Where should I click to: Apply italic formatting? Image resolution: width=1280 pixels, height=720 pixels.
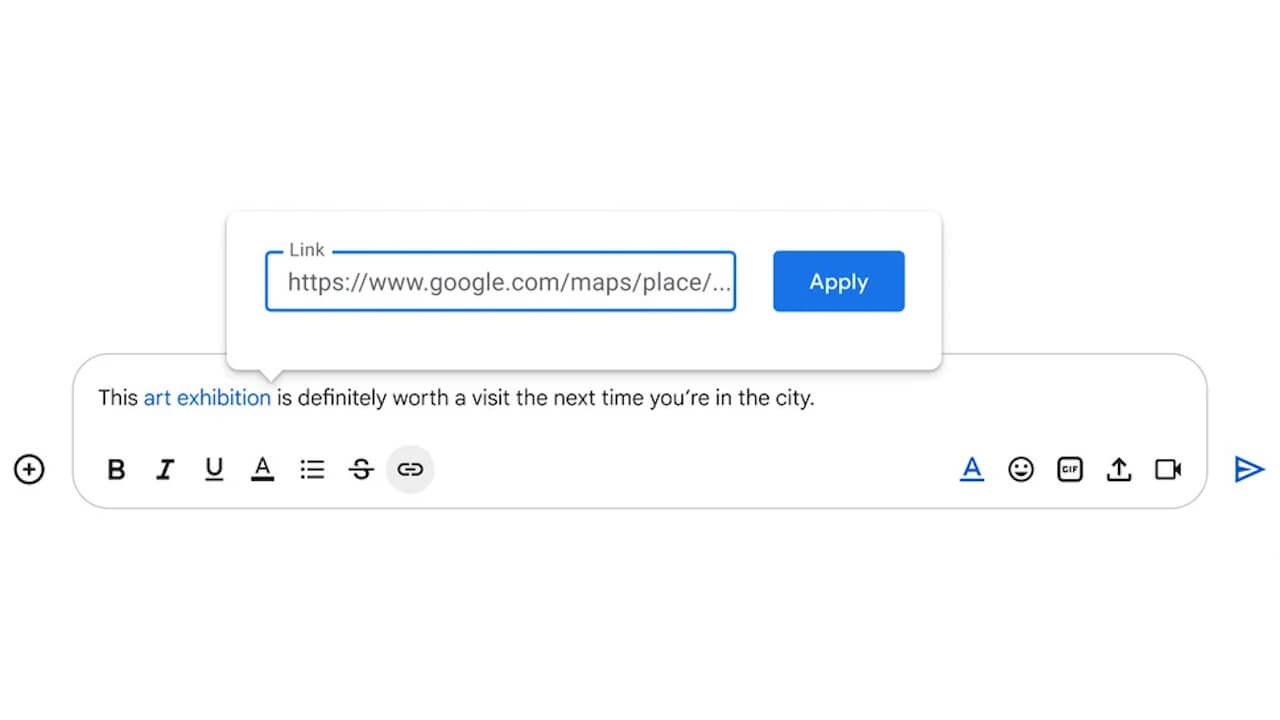pyautogui.click(x=165, y=469)
